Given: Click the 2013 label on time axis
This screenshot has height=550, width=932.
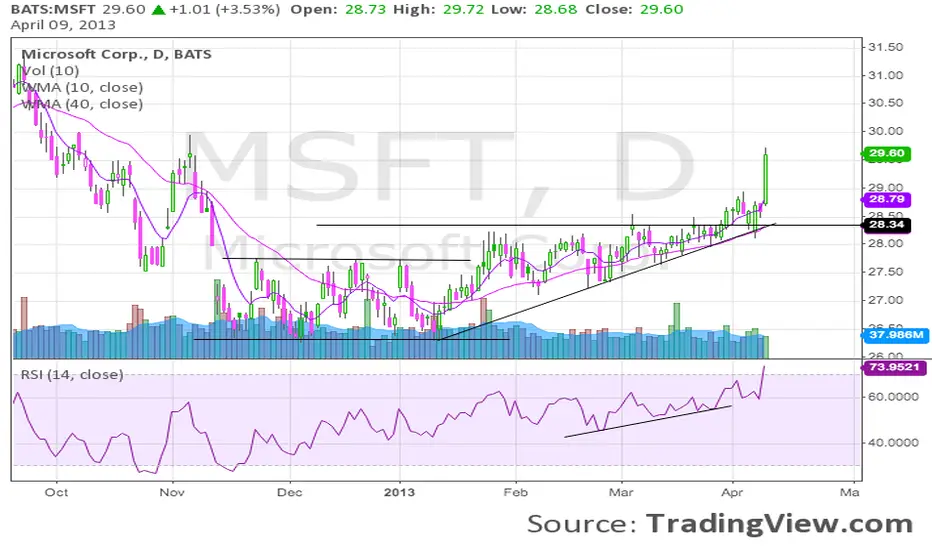Looking at the screenshot, I should coord(399,492).
